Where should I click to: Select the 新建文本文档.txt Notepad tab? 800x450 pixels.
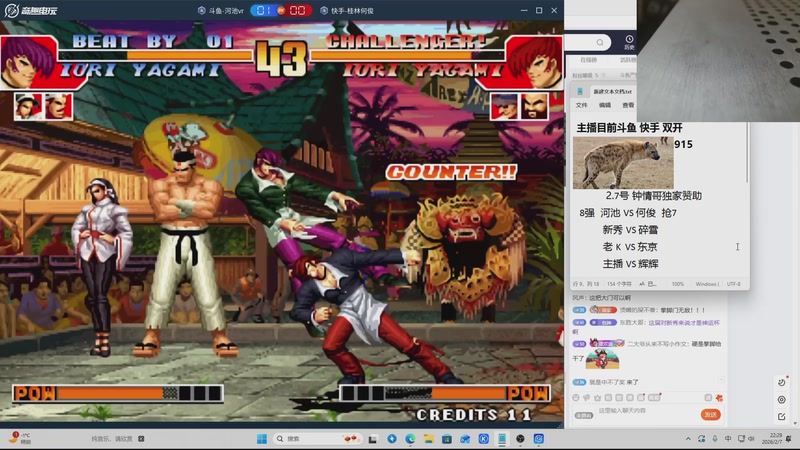coord(612,92)
